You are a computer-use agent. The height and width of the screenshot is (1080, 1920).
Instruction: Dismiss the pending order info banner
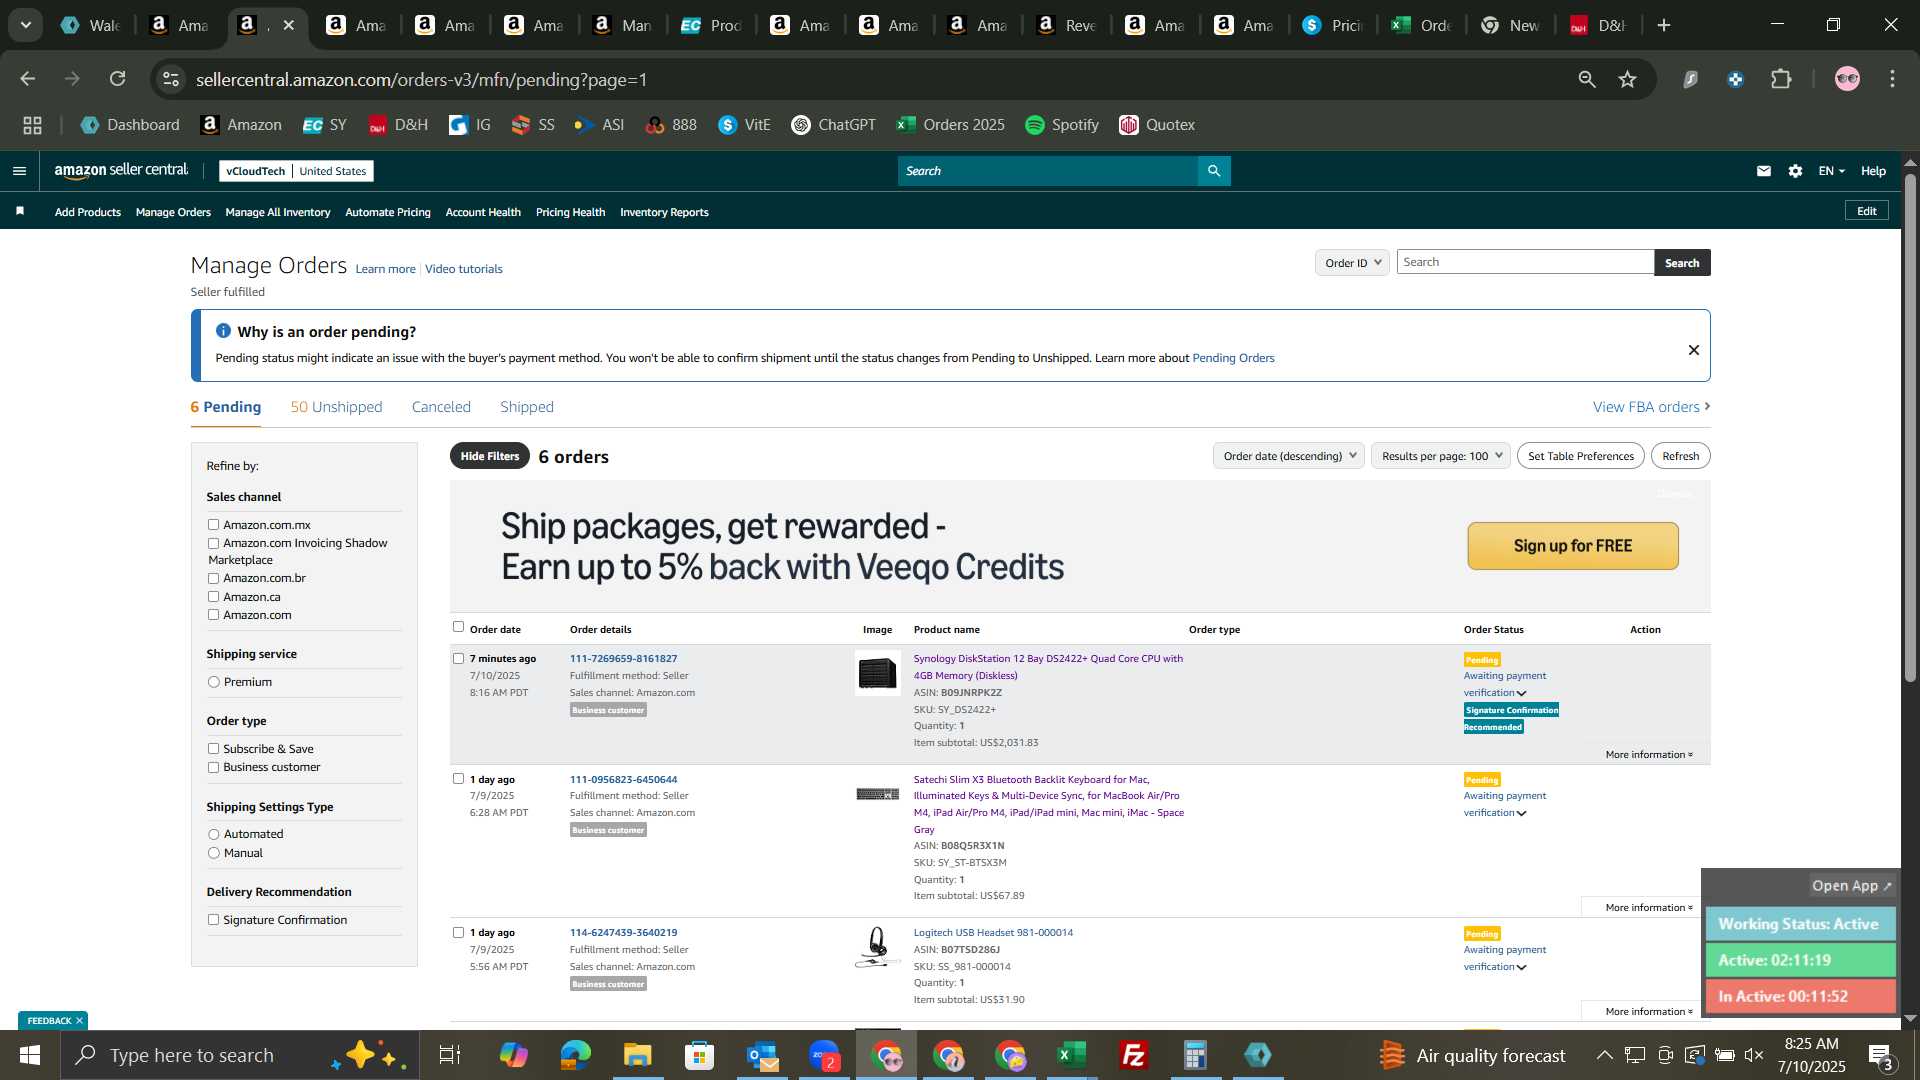tap(1694, 350)
